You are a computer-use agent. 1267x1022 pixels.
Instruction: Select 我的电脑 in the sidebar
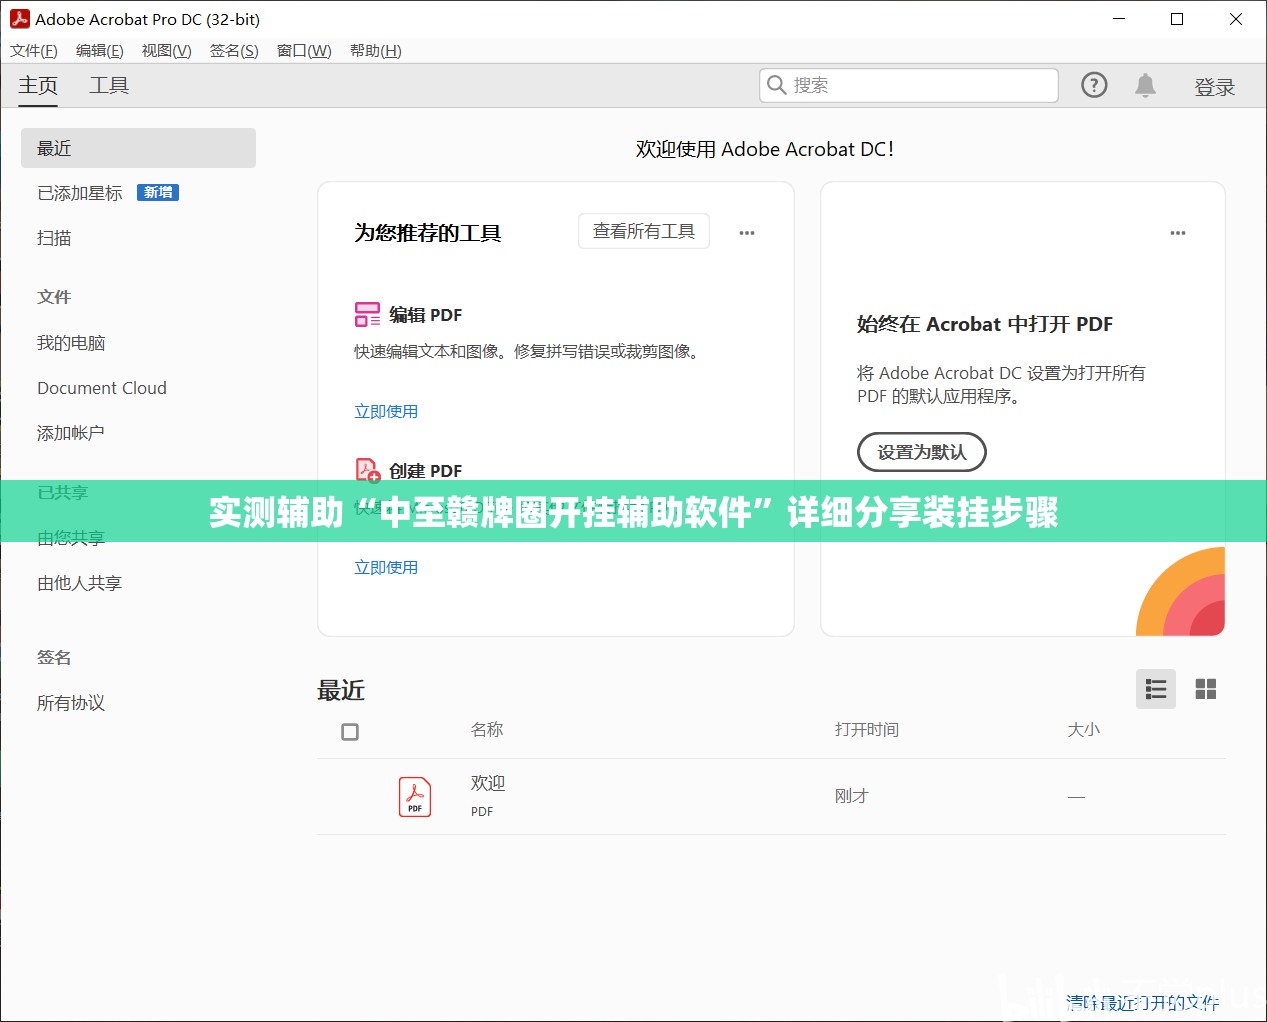pyautogui.click(x=71, y=343)
